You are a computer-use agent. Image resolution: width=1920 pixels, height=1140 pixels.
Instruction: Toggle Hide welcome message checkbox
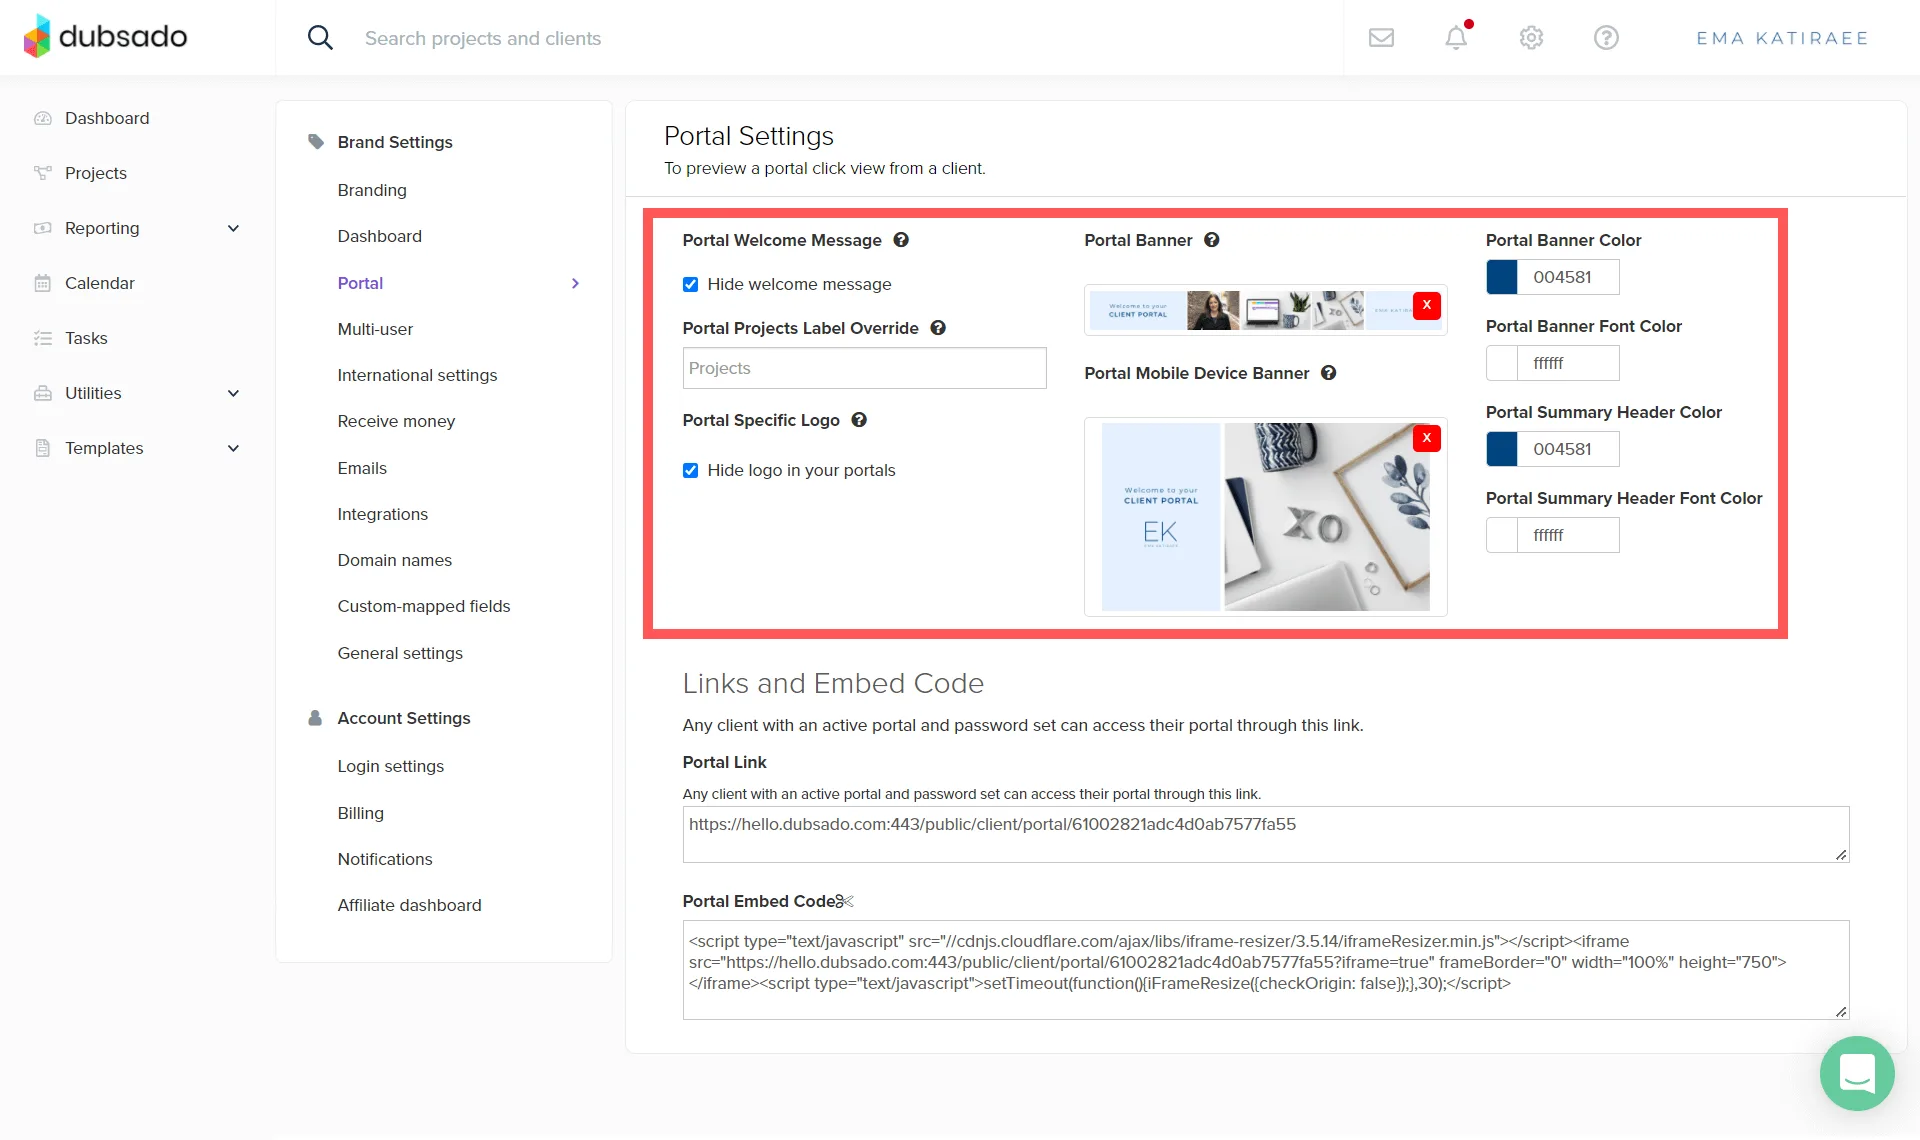691,285
